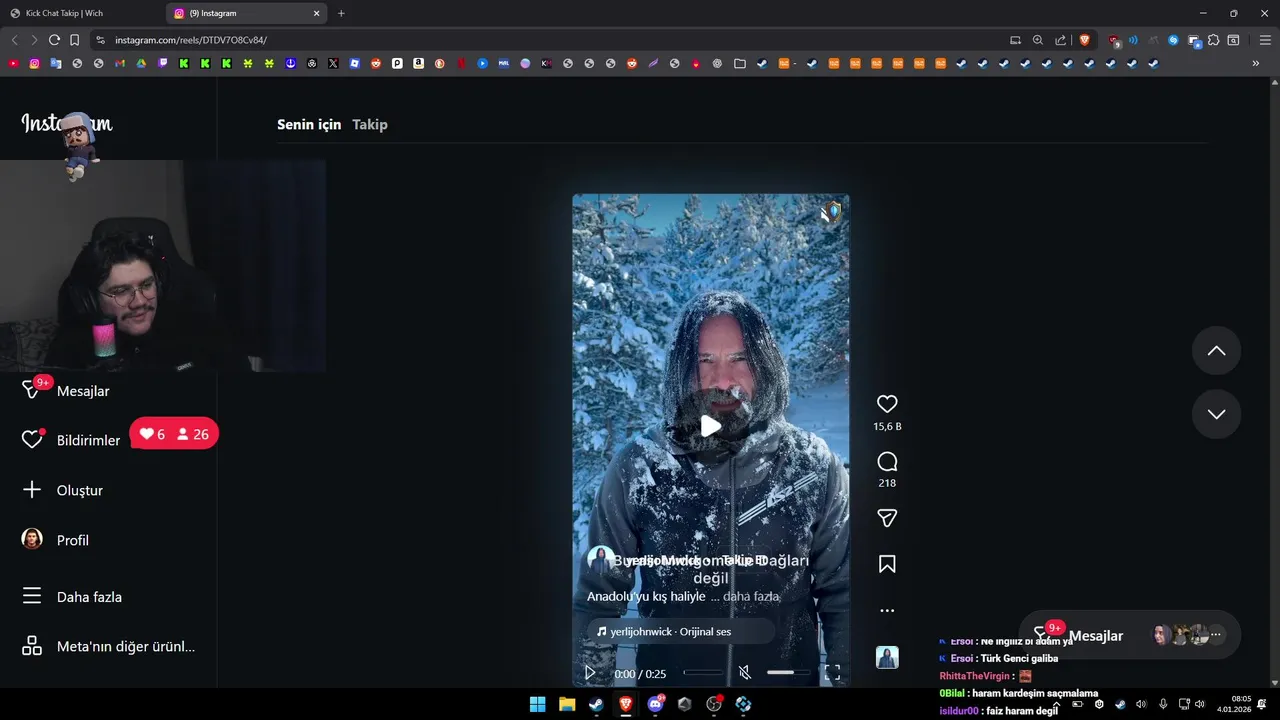Click the zoom magnifier icon in the address bar
The image size is (1280, 720).
click(1037, 40)
